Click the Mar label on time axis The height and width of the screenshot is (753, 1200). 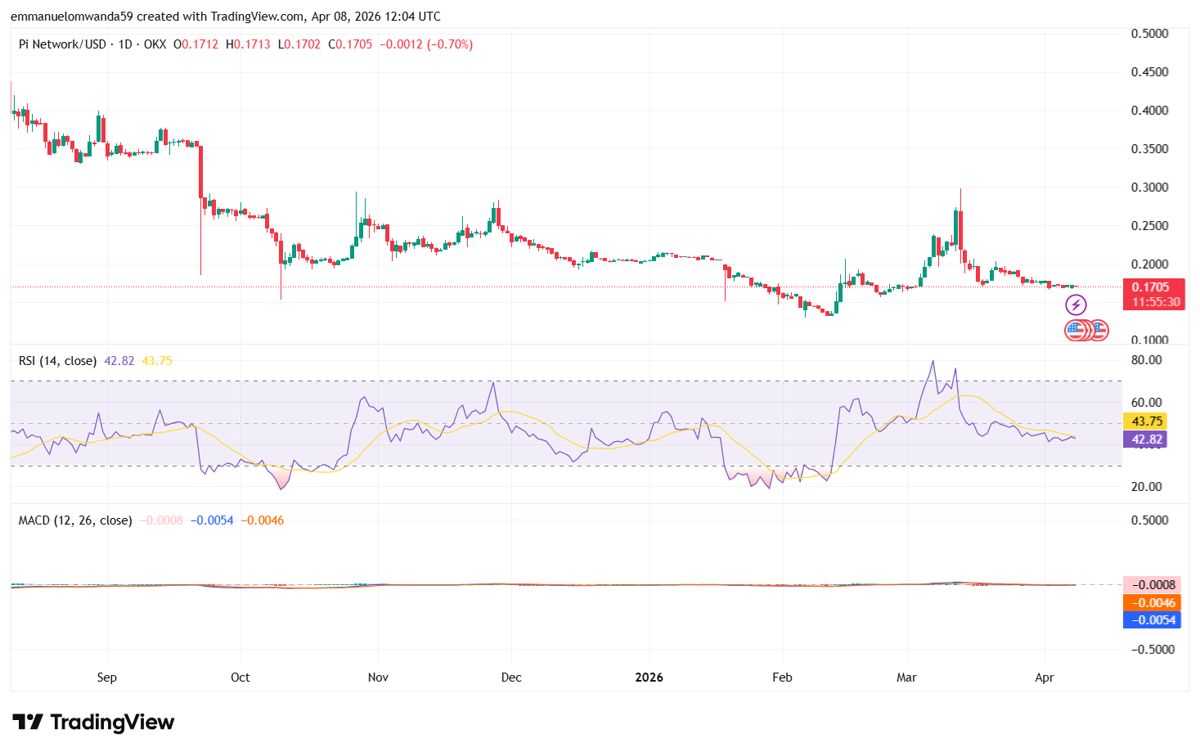[x=907, y=677]
